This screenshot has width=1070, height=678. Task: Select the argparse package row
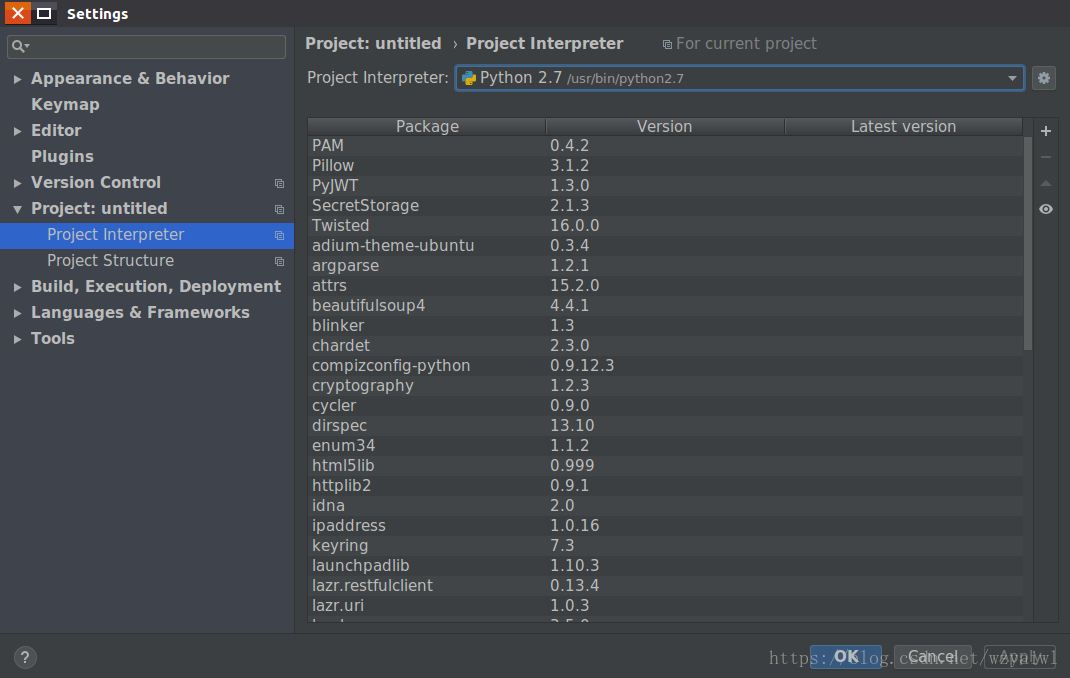point(665,266)
